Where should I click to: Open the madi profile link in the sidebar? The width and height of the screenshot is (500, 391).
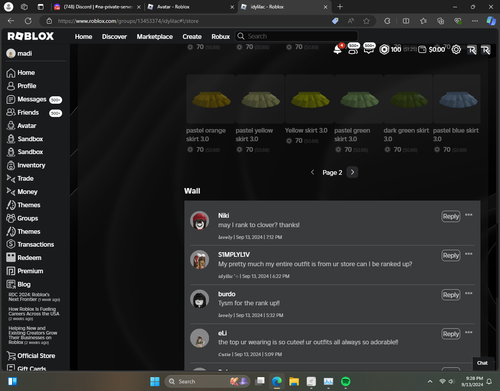(19, 53)
